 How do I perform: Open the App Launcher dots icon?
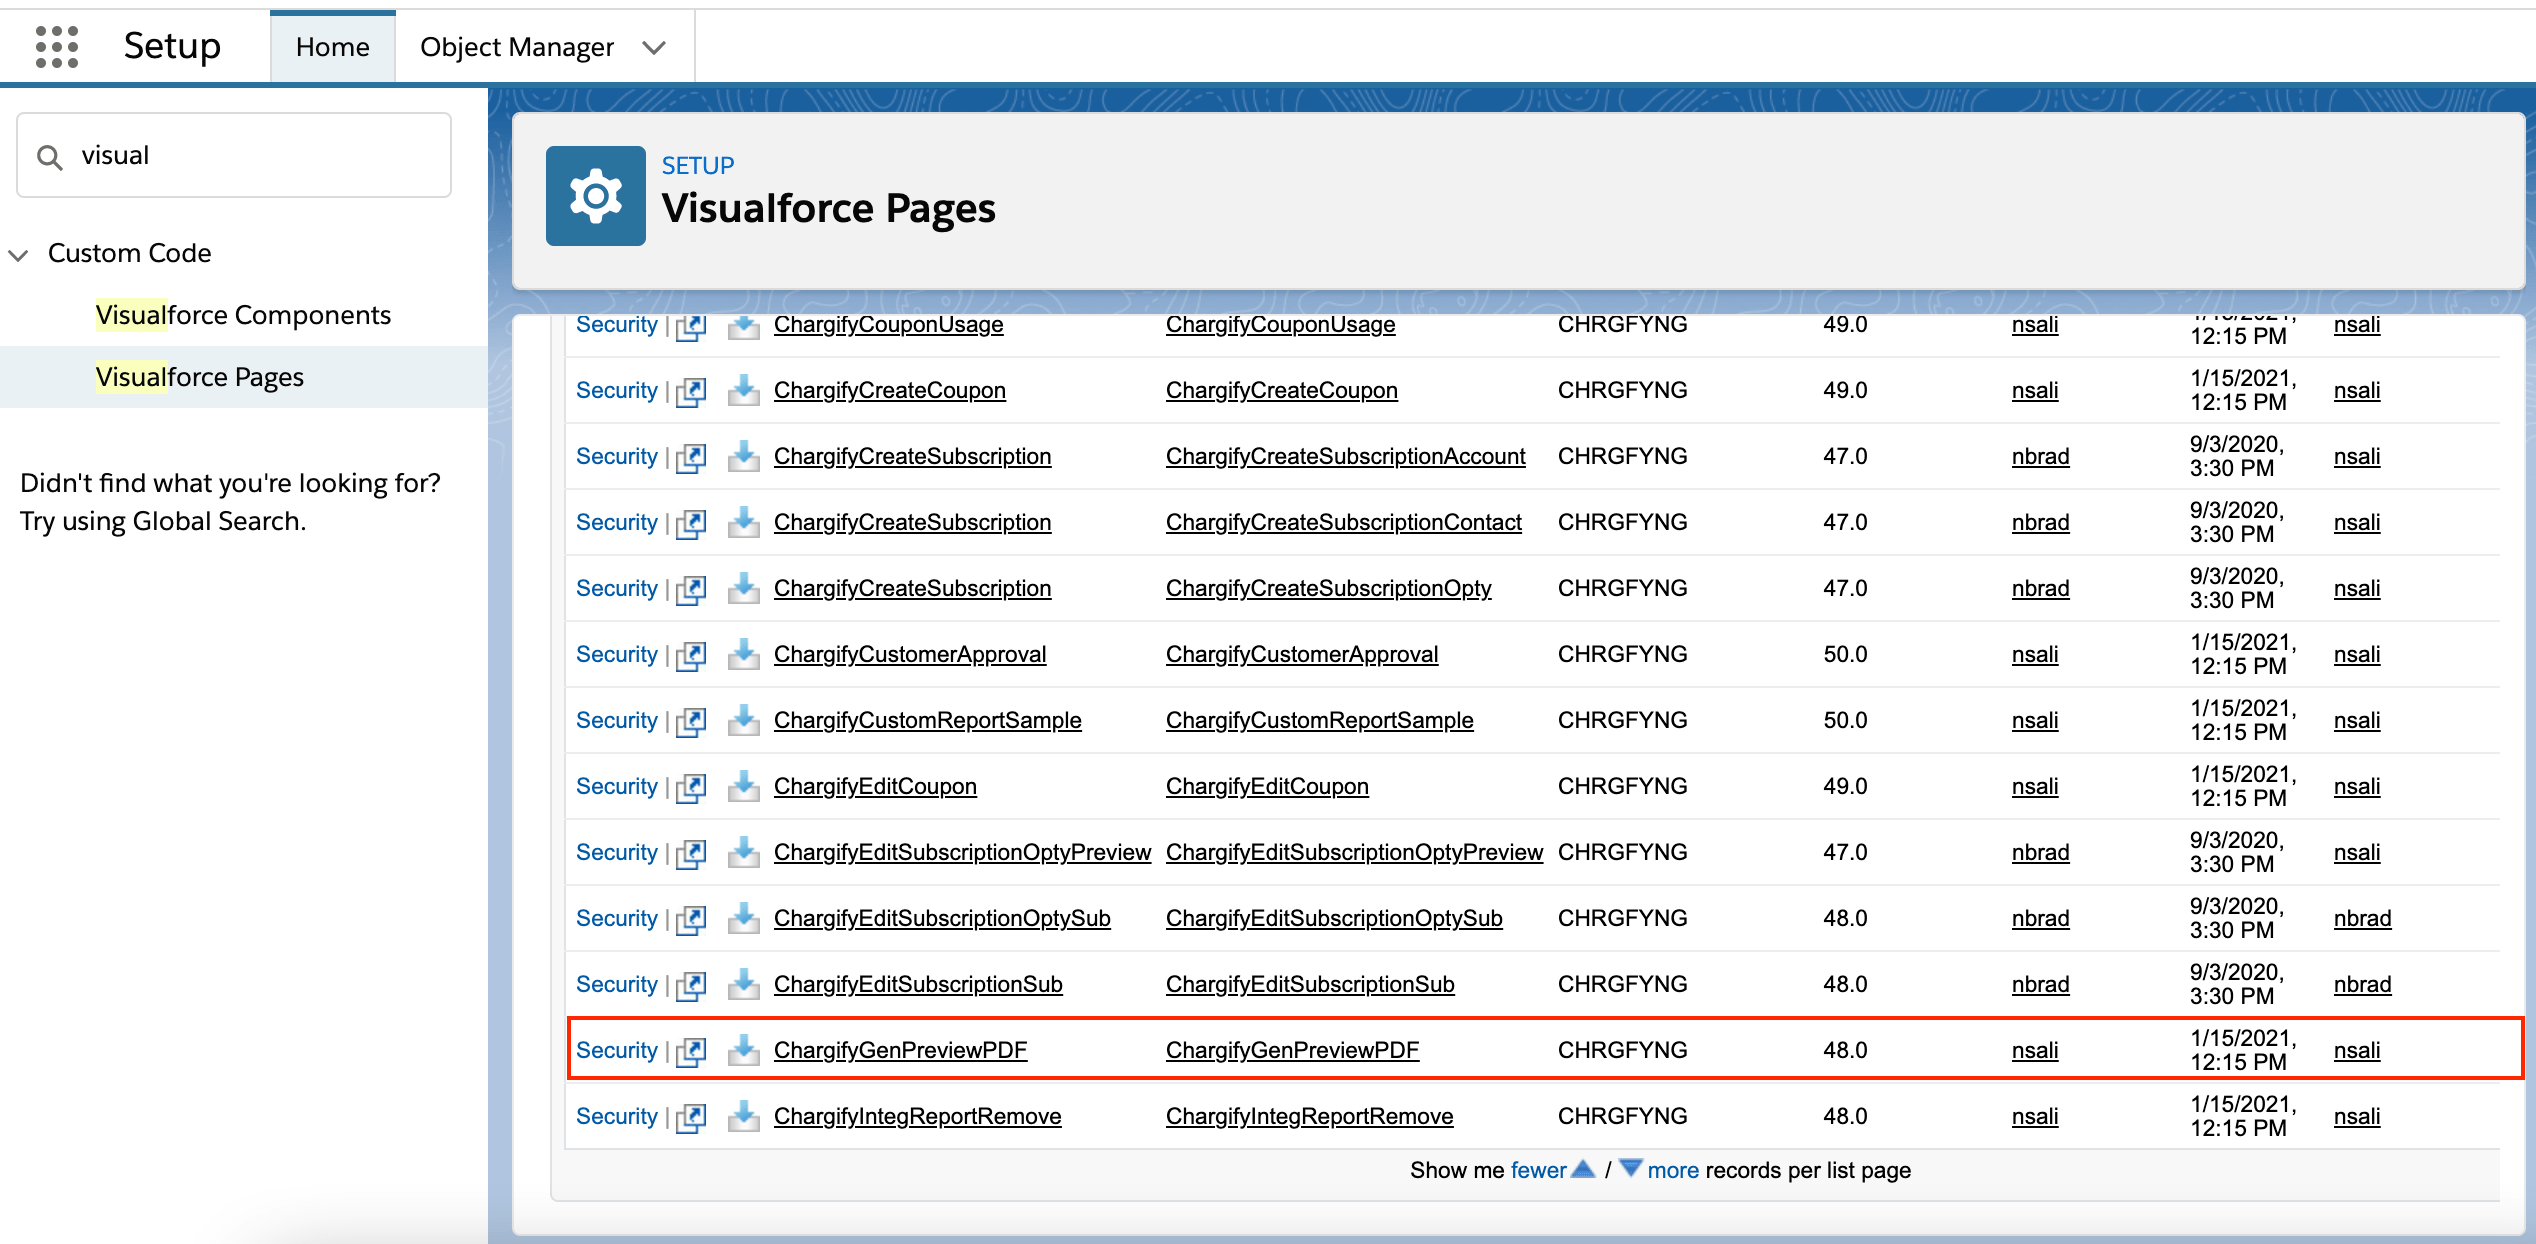(57, 47)
